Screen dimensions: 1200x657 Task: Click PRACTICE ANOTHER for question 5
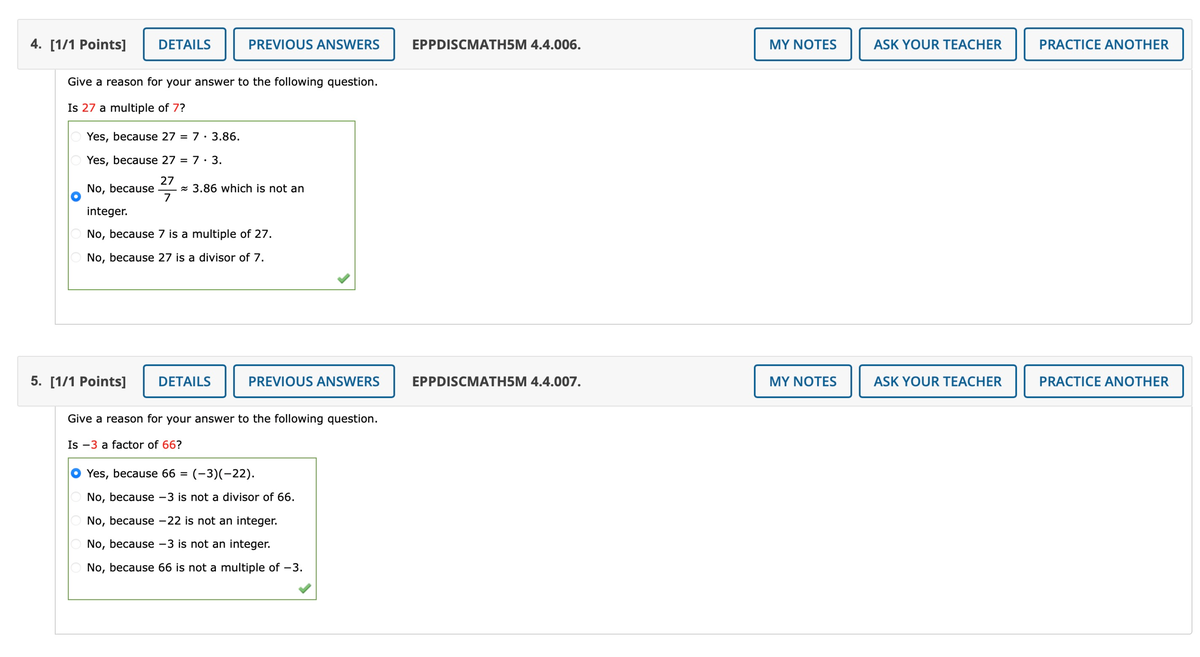tap(1103, 381)
